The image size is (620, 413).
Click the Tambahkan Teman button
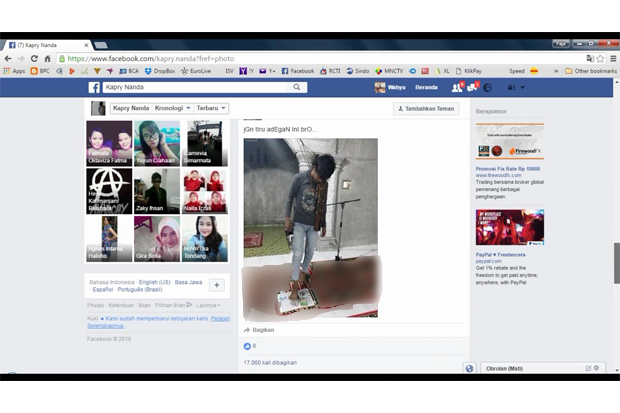[x=426, y=108]
